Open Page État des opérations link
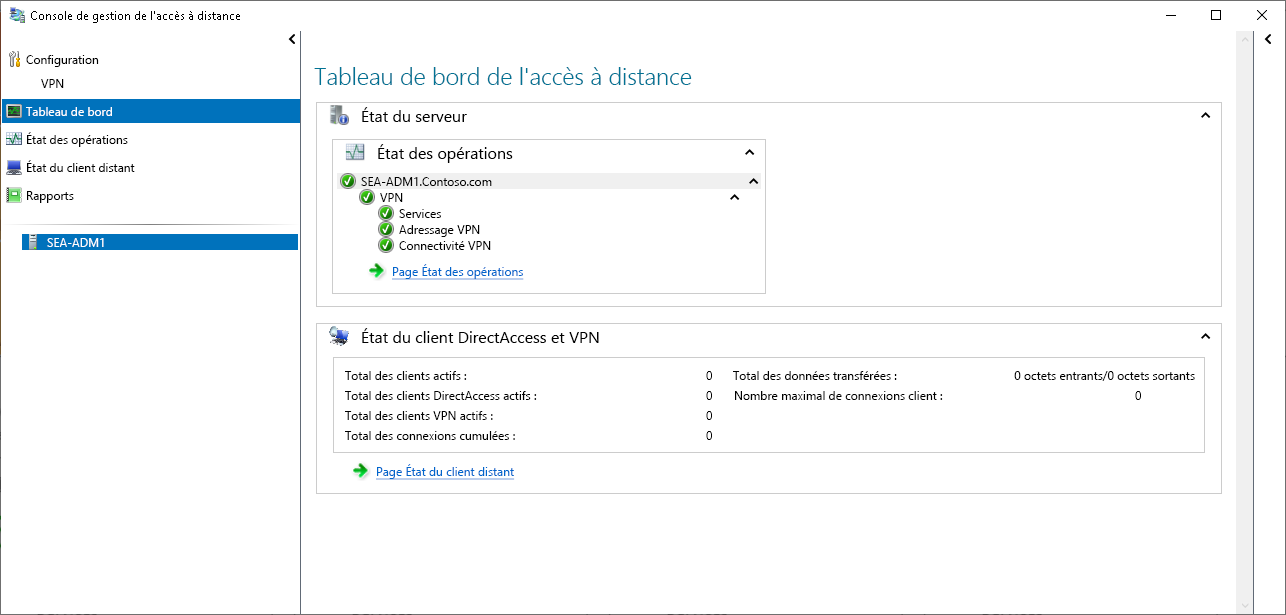 [x=457, y=271]
